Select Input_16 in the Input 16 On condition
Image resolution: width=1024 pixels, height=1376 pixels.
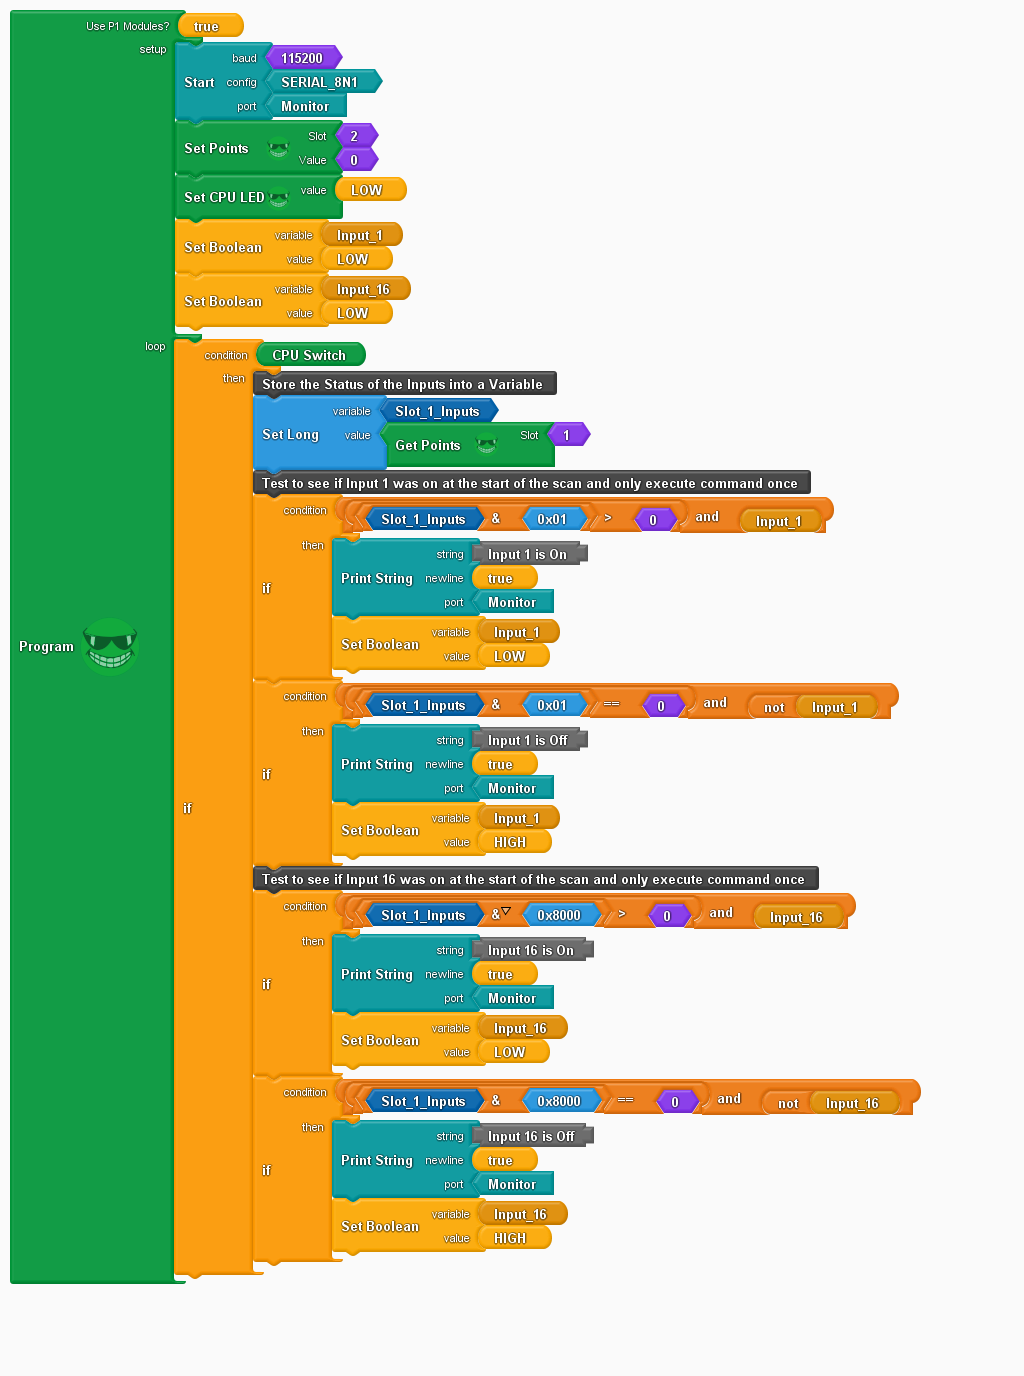(x=798, y=917)
